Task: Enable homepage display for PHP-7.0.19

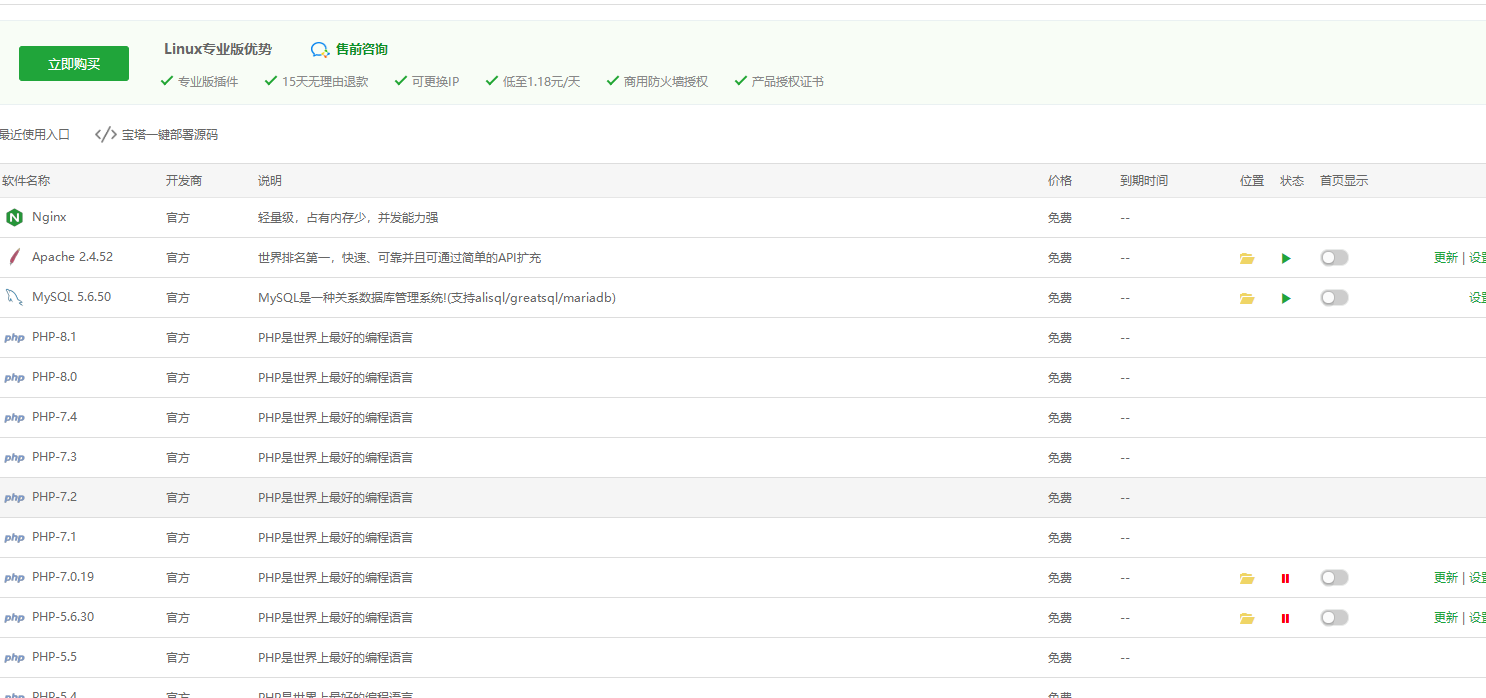Action: click(x=1334, y=578)
